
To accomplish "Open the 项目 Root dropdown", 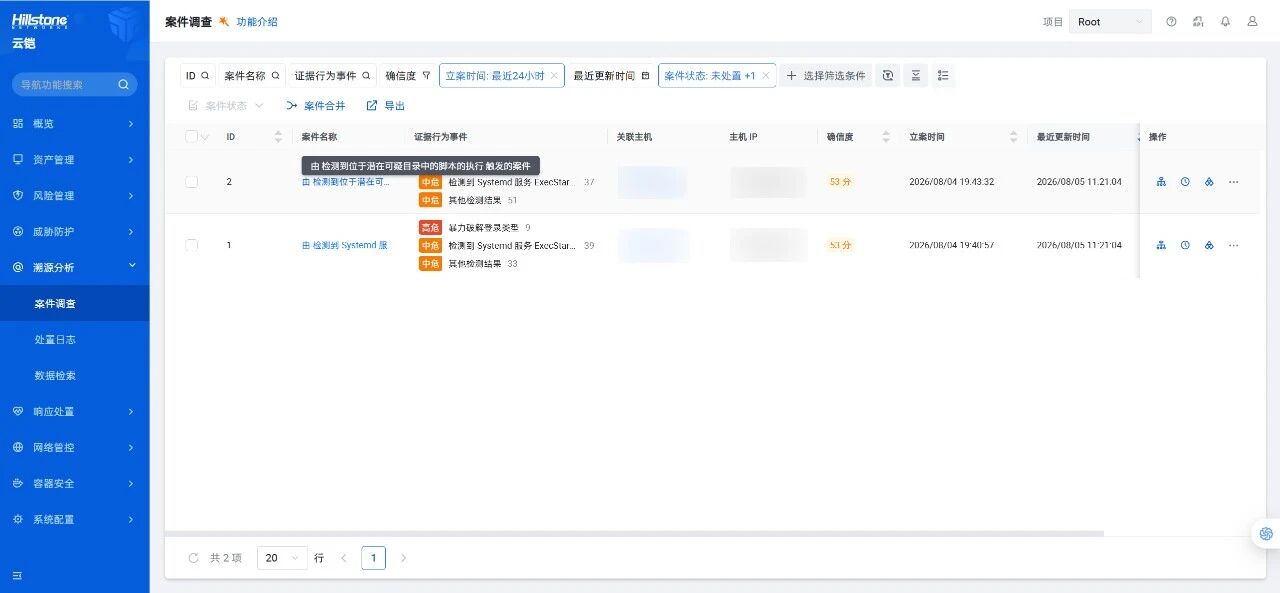I will tap(1110, 22).
